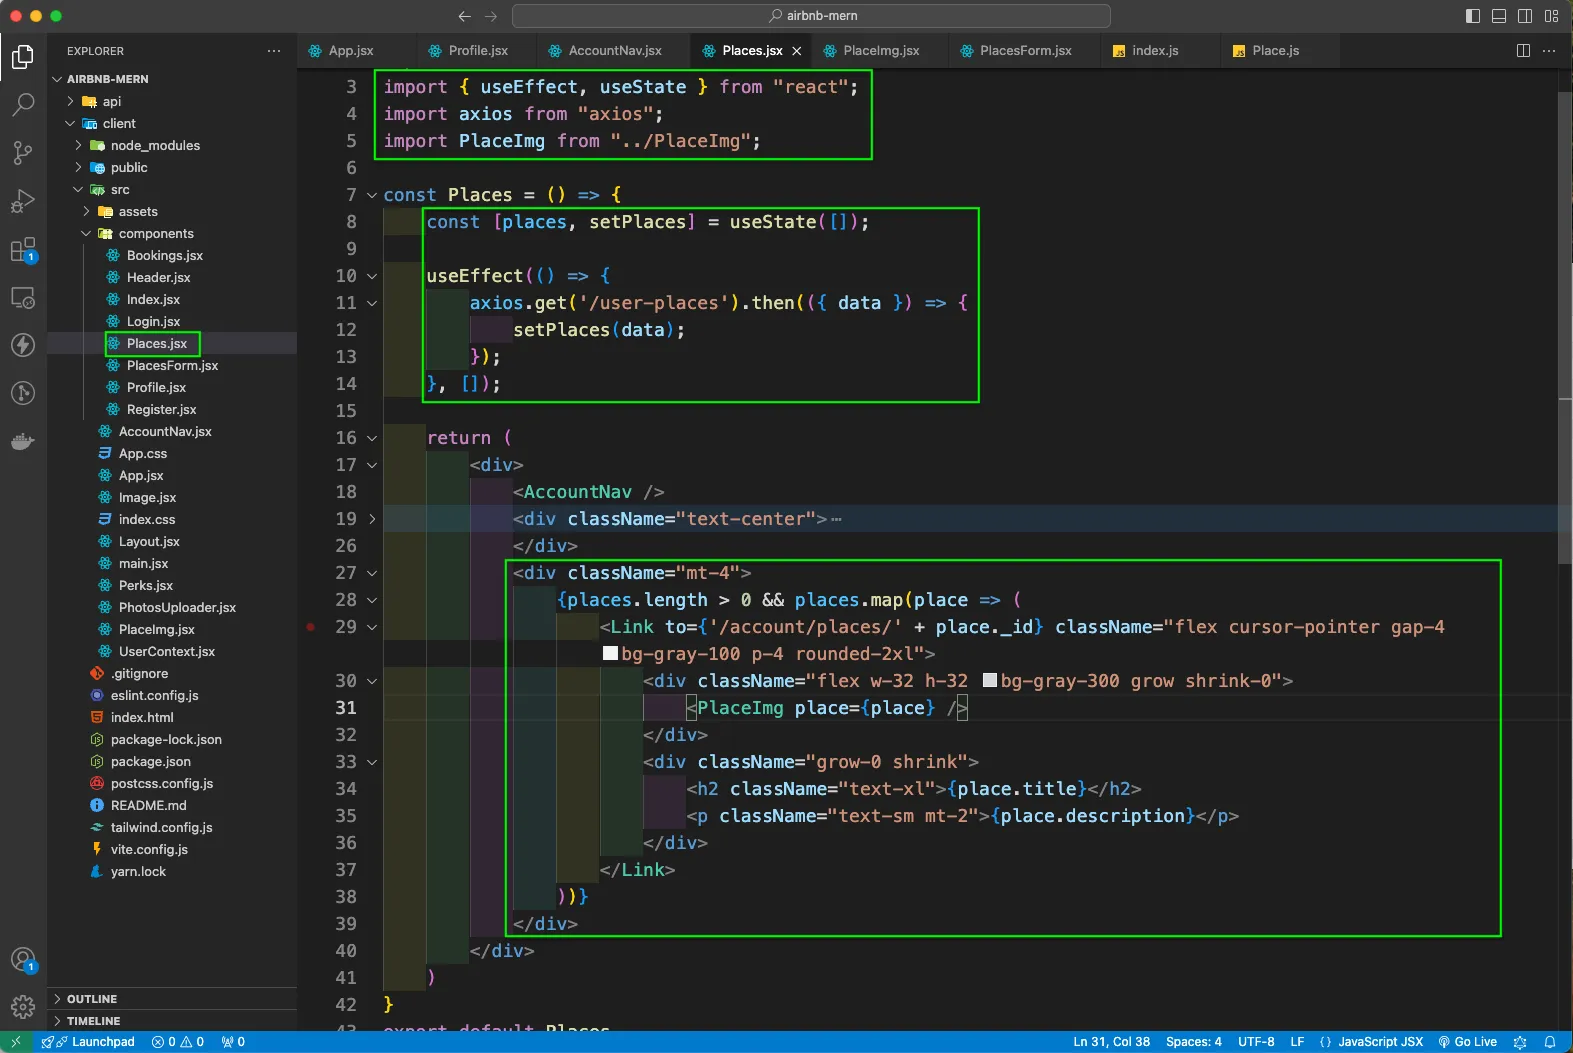Click the Explorer more actions ellipsis
The height and width of the screenshot is (1053, 1573).
[x=274, y=51]
